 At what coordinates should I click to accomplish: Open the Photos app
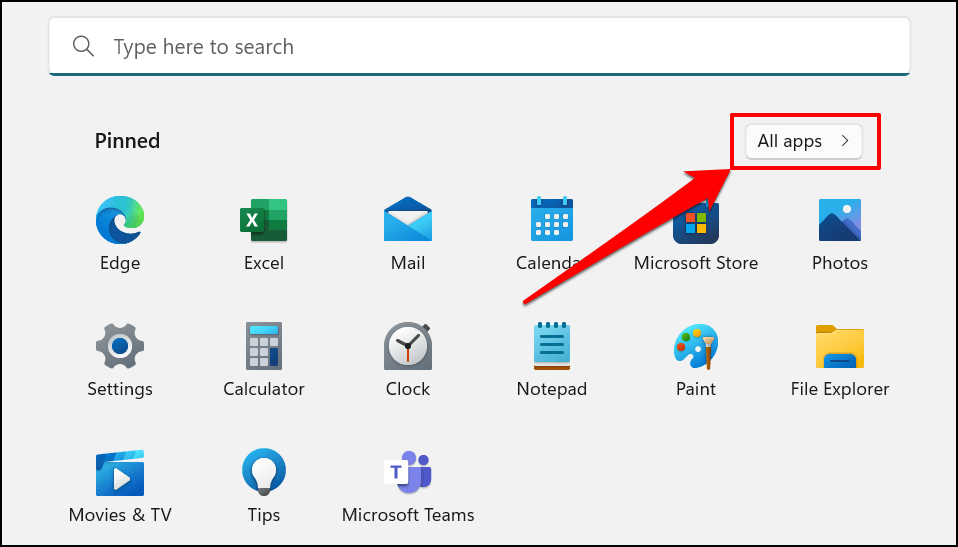click(839, 220)
